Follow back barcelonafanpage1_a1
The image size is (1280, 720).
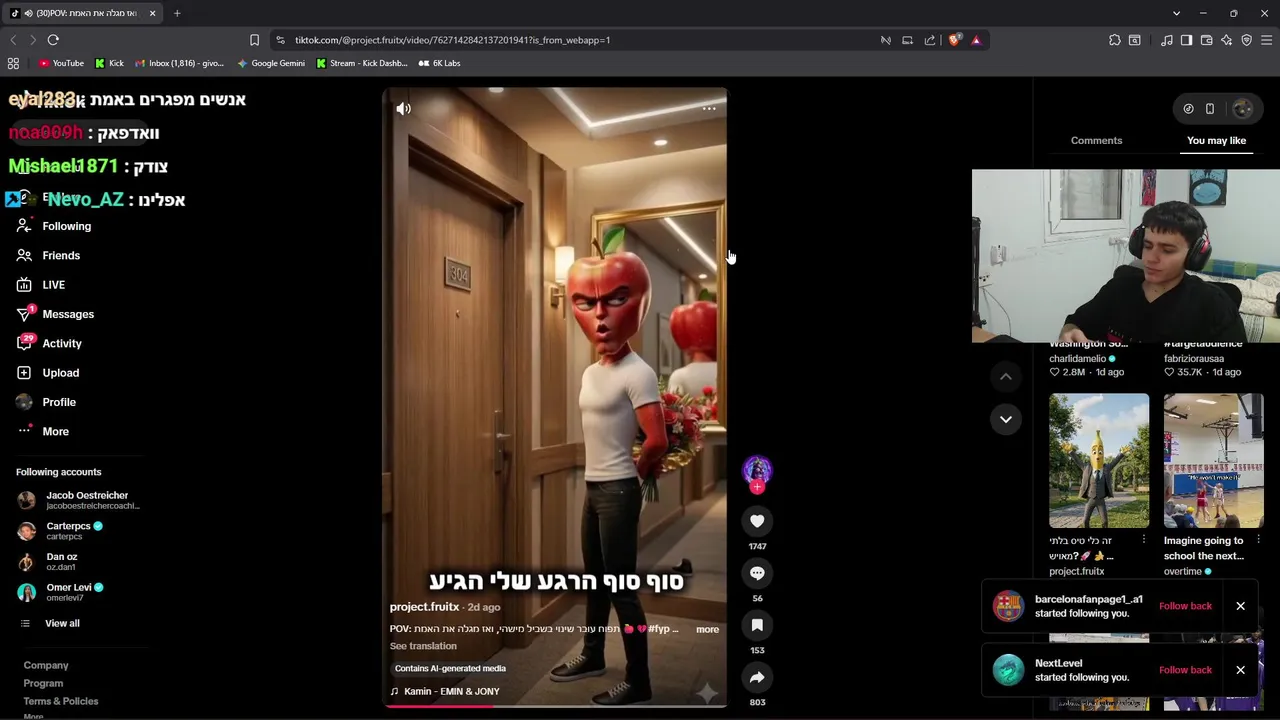coord(1185,606)
